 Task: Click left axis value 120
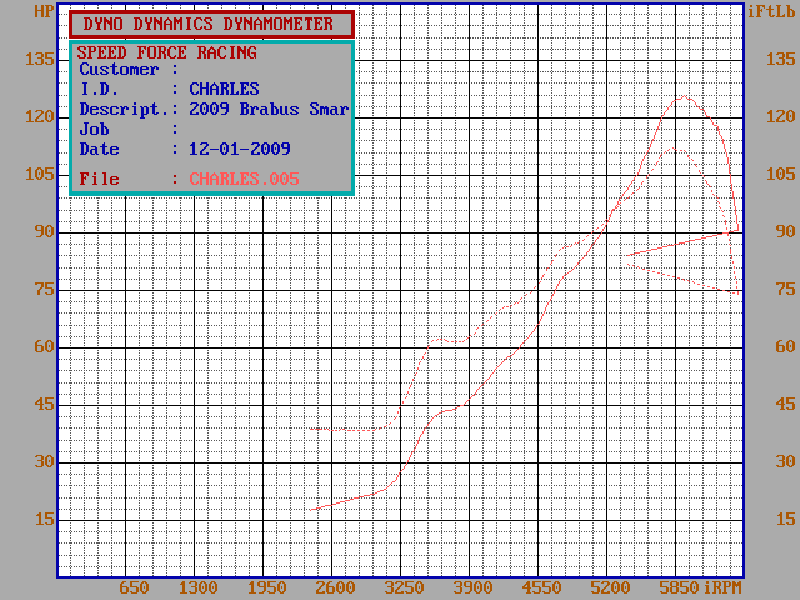pos(40,117)
